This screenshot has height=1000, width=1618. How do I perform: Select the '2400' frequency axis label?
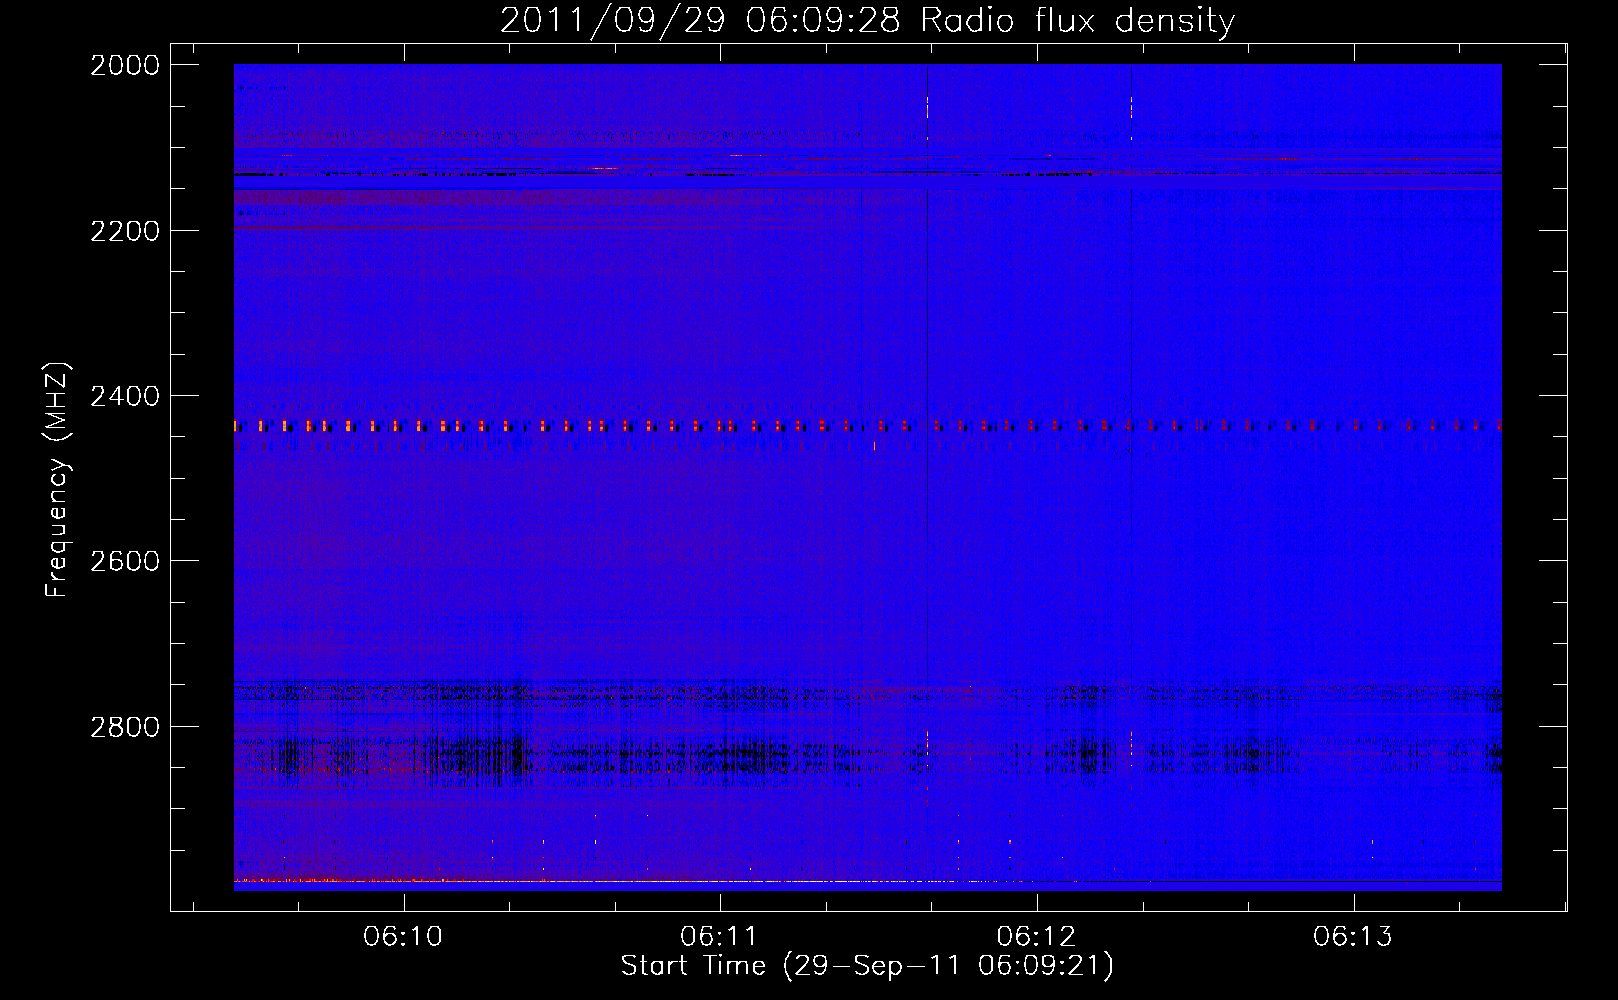click(x=125, y=397)
